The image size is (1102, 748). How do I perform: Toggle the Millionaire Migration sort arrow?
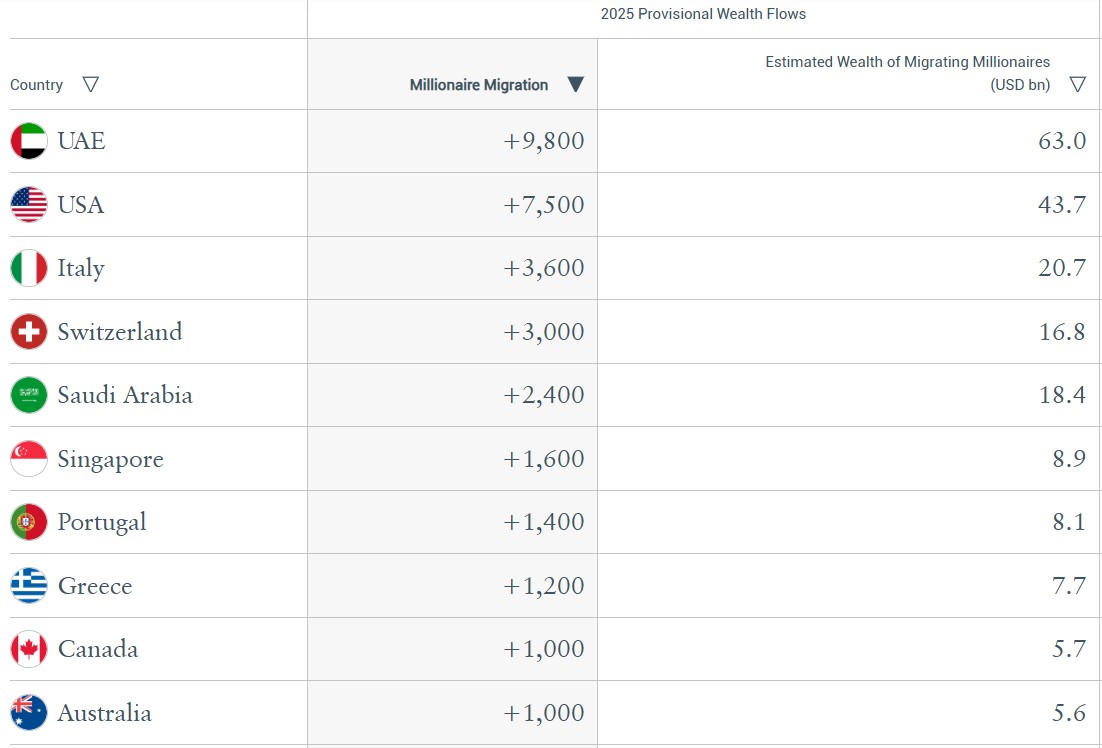click(x=575, y=85)
